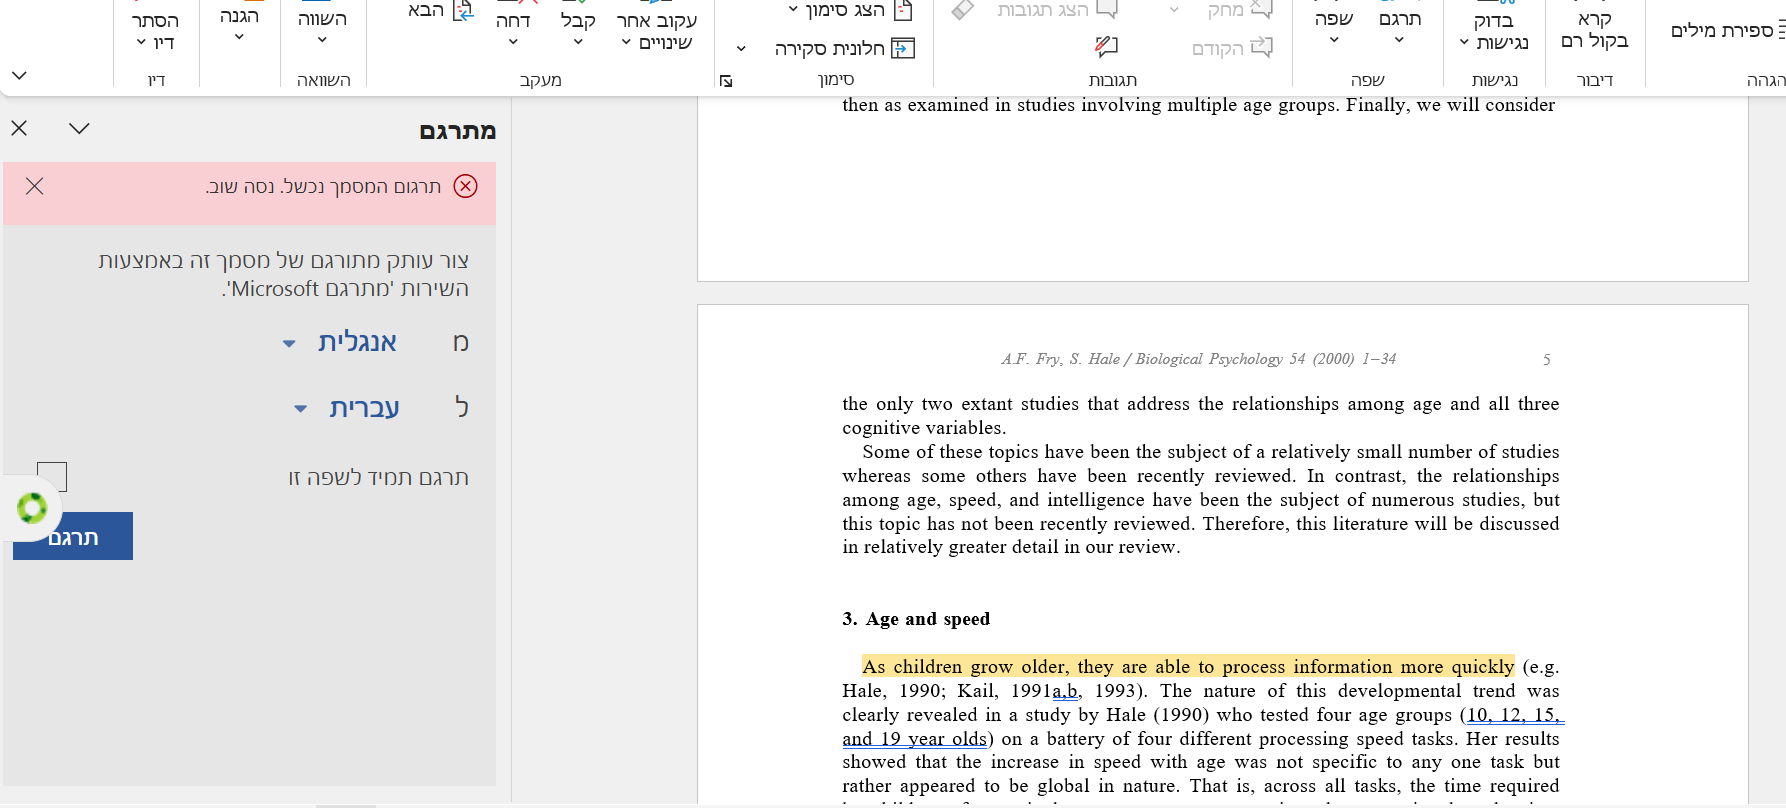Click the word count (ספירת מילים) button
This screenshot has height=808, width=1786.
[x=1726, y=30]
